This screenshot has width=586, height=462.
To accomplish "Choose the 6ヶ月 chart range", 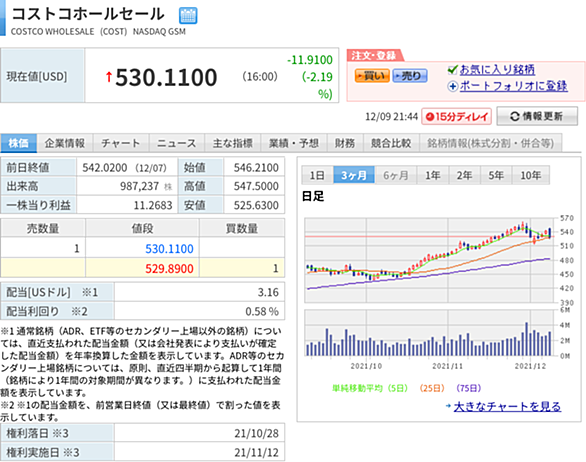I will click(395, 175).
